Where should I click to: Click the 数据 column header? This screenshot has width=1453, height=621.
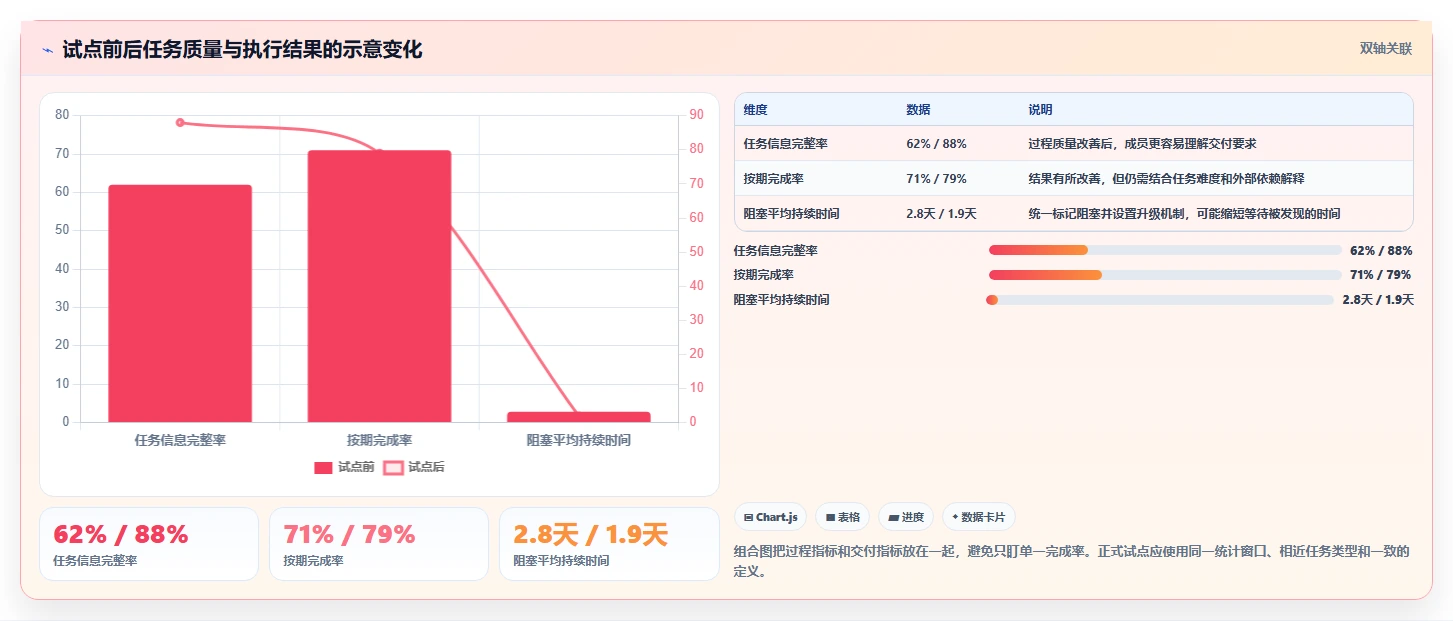point(918,110)
